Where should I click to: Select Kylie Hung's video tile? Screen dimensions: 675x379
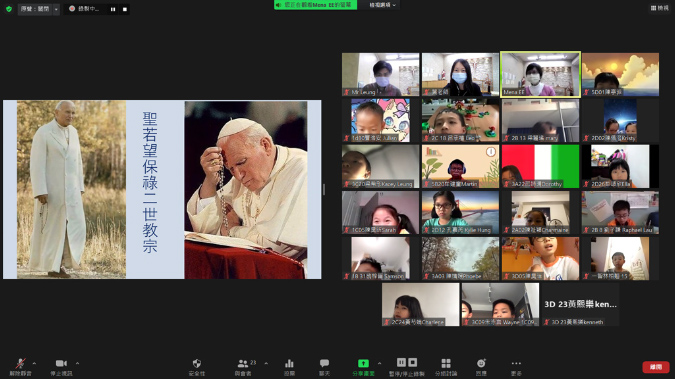460,212
